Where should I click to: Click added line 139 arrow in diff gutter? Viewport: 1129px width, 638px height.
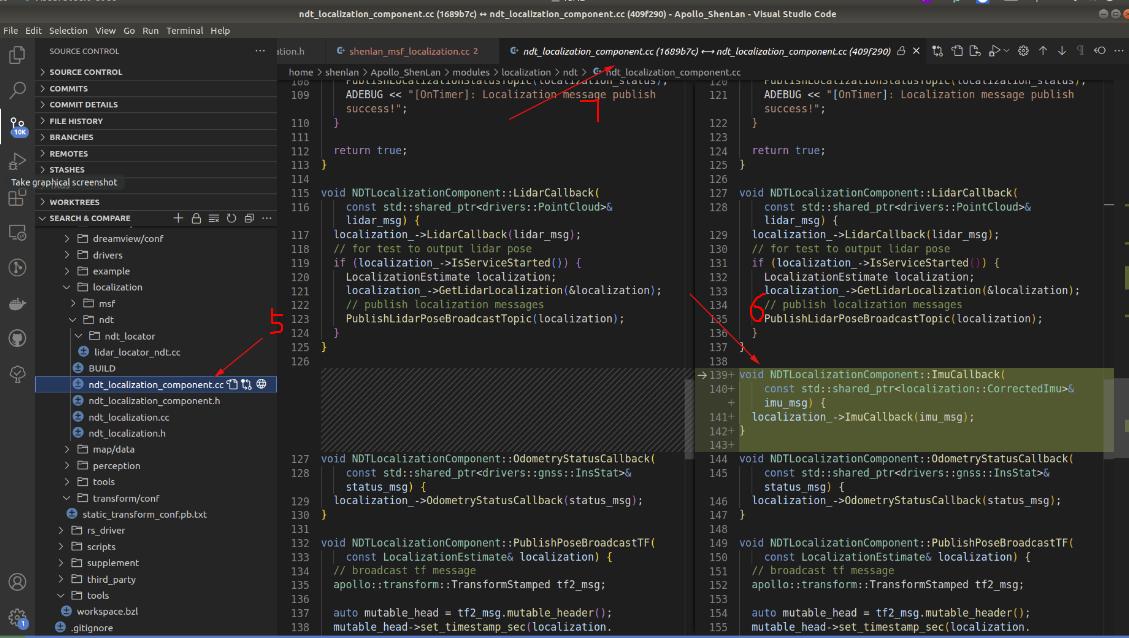point(702,375)
